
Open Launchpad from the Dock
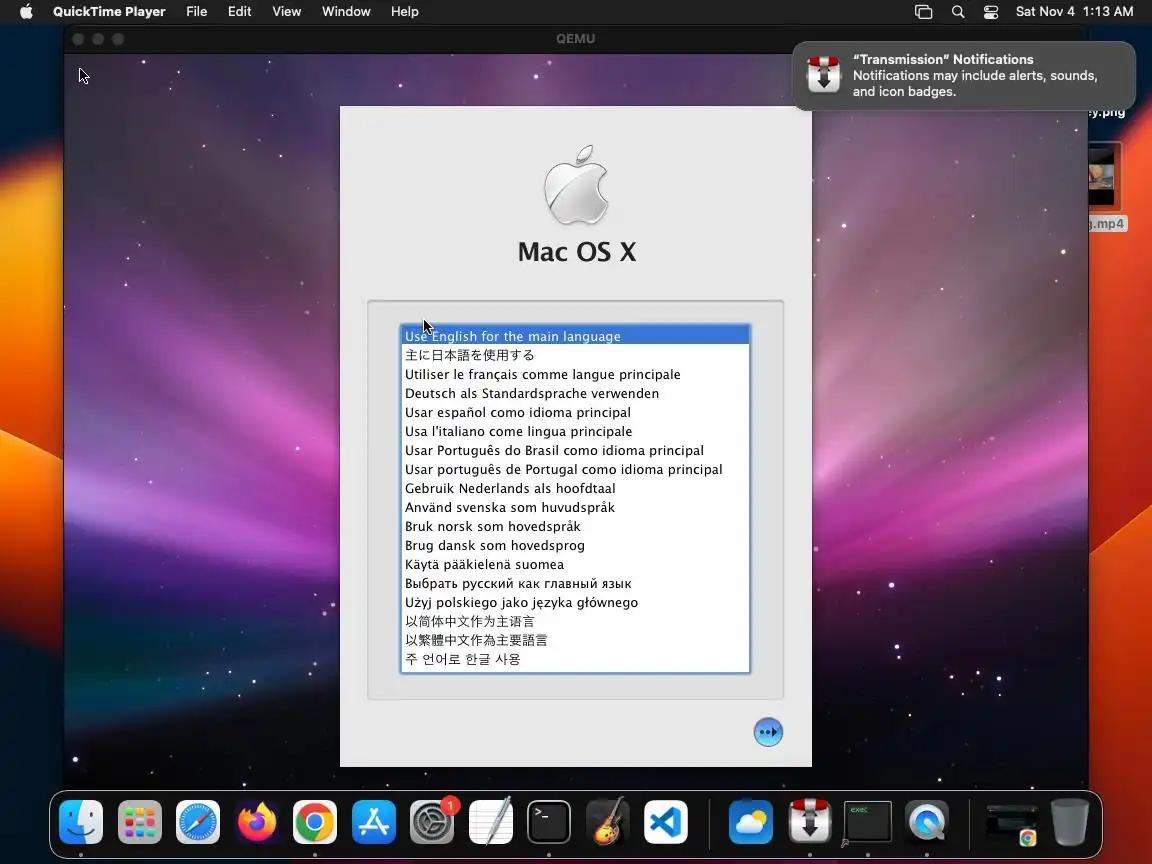(x=140, y=822)
